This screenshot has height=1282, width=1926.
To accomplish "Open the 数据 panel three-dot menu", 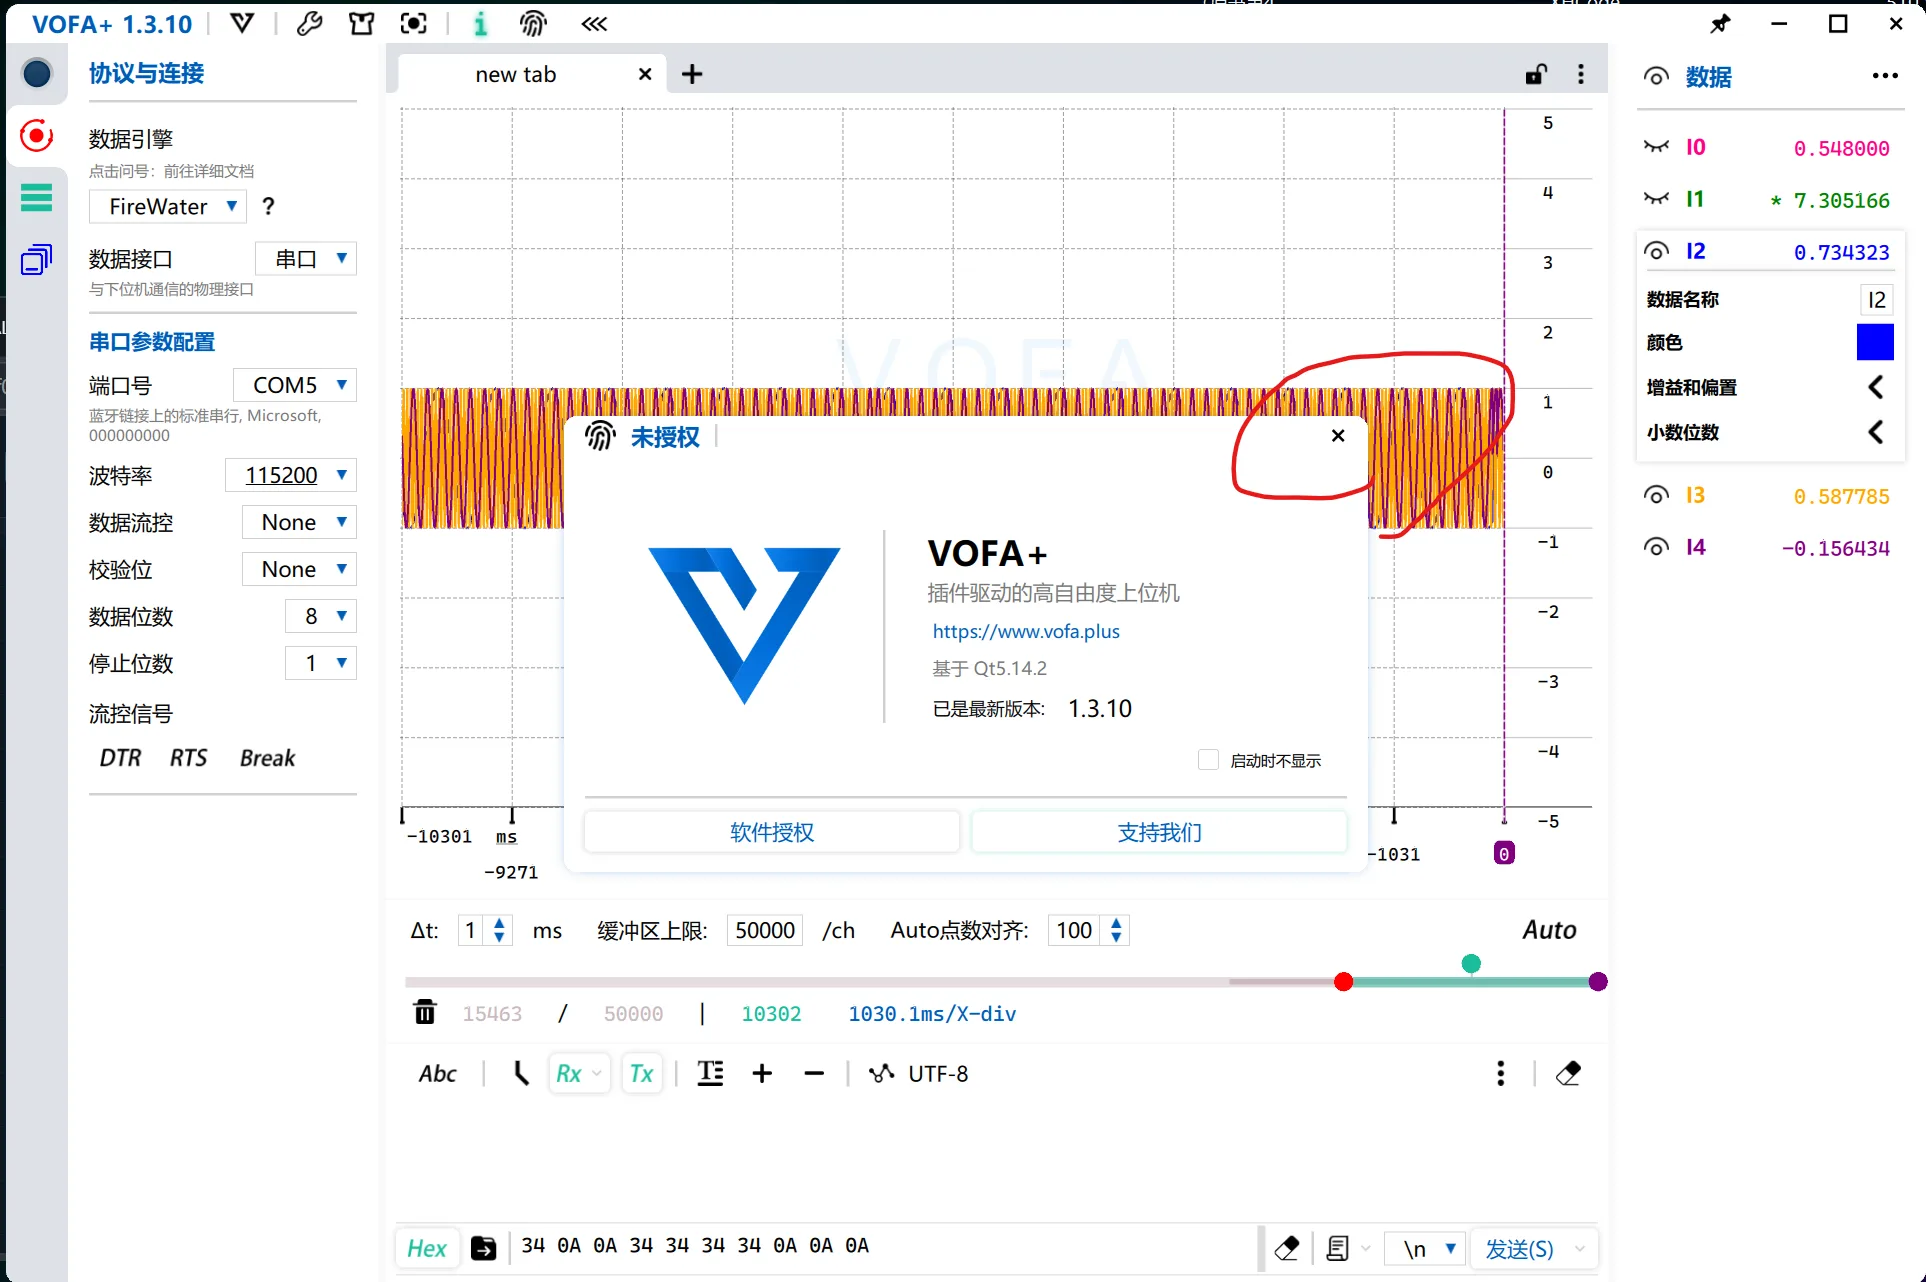I will point(1885,76).
